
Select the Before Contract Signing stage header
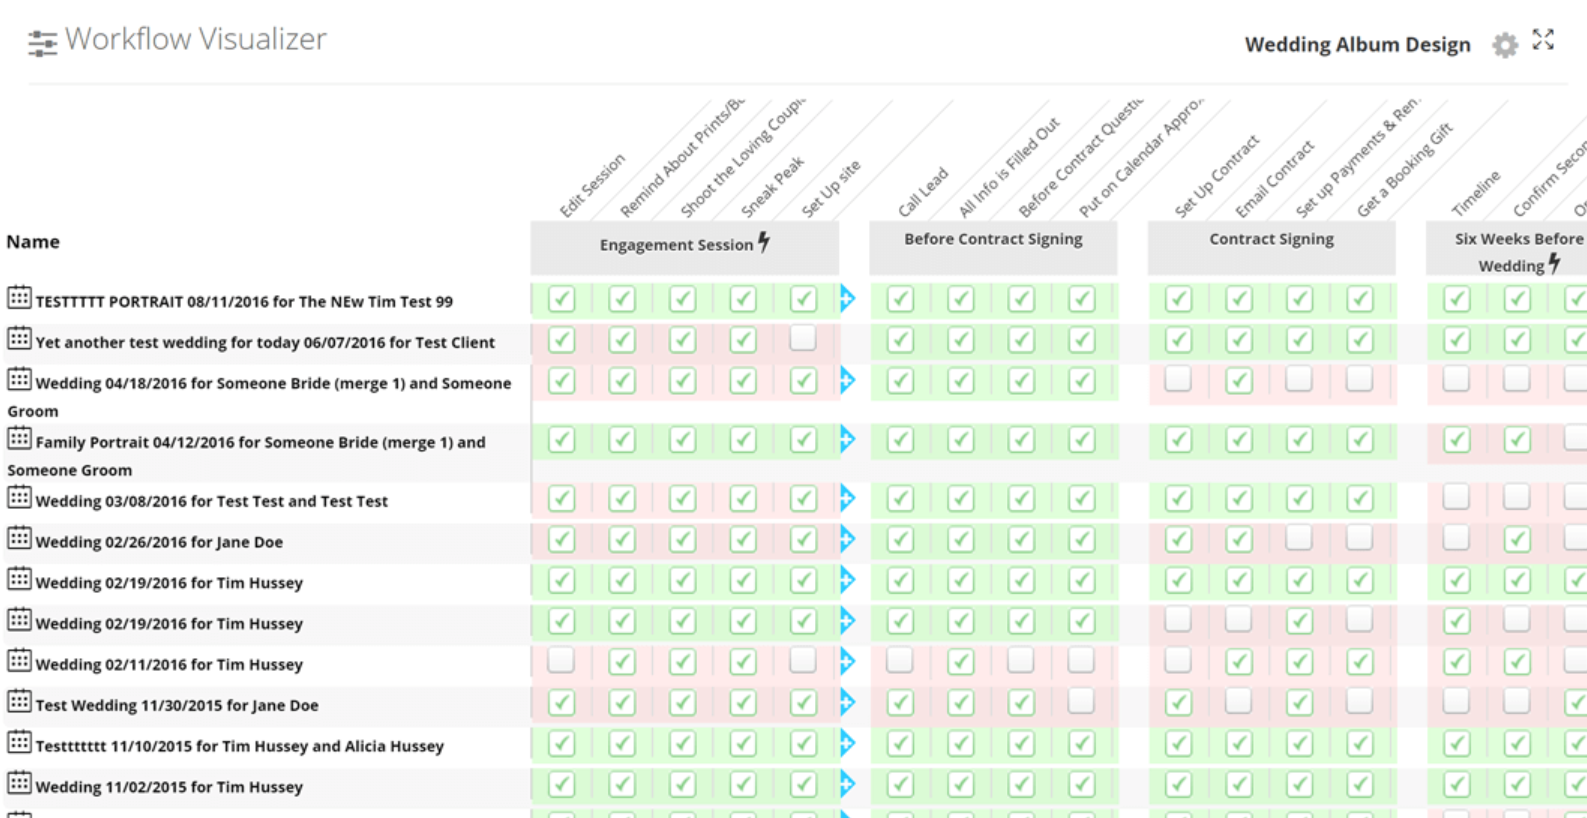tap(992, 240)
